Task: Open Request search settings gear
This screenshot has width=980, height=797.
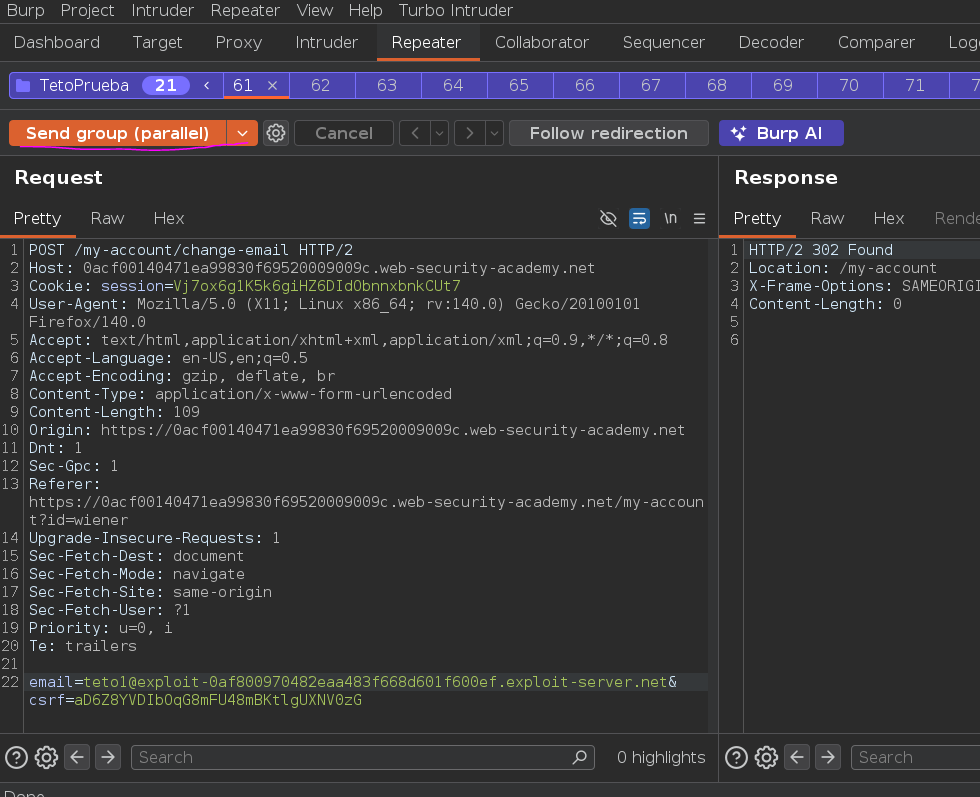Action: [x=46, y=758]
